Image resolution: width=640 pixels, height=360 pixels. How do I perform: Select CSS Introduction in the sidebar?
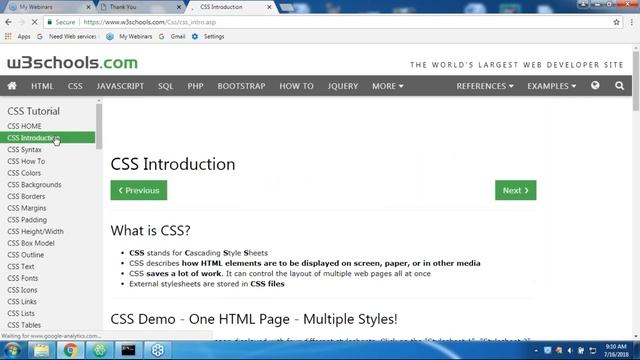click(47, 138)
